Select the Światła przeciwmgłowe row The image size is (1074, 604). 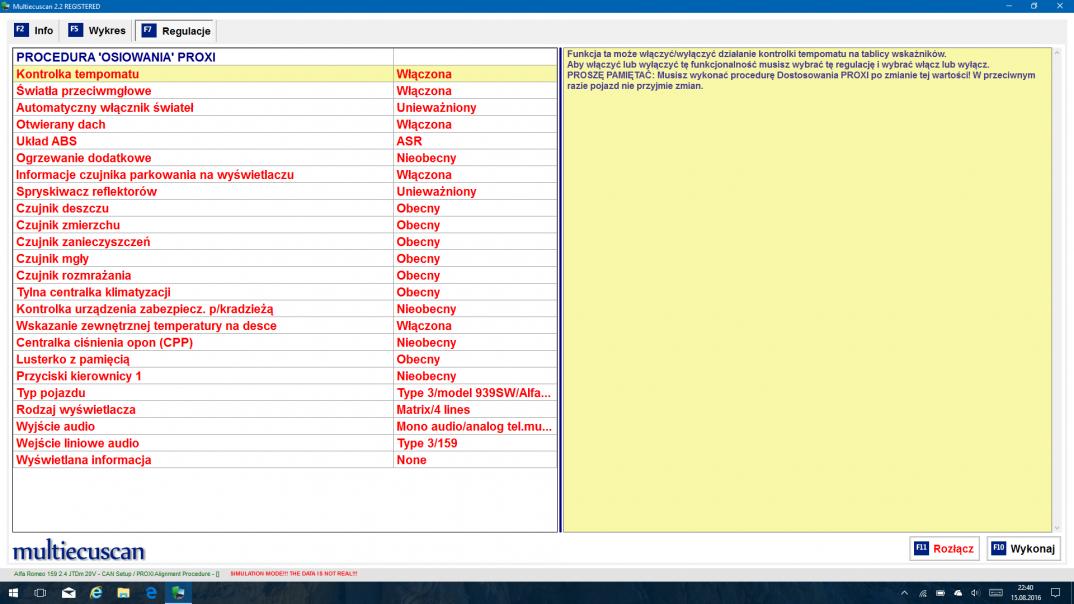(285, 91)
